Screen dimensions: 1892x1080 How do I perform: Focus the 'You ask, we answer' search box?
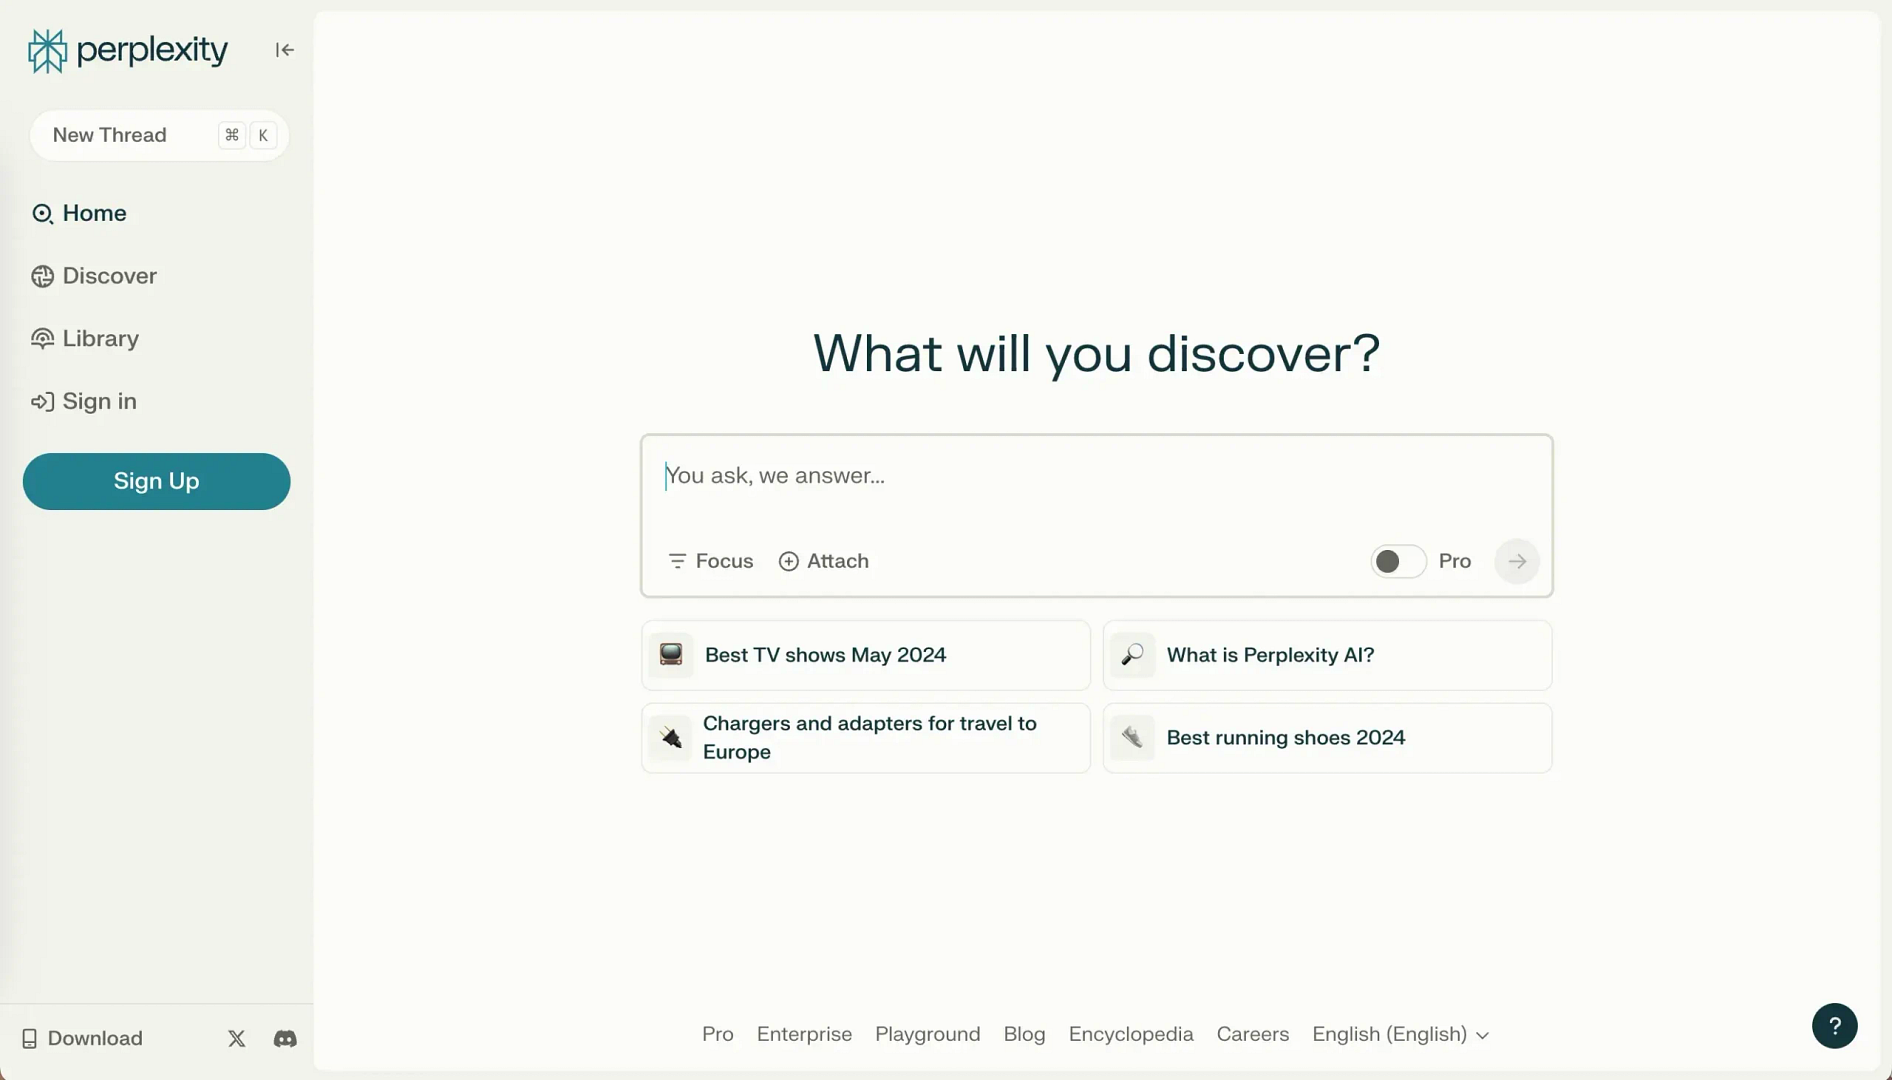point(1096,476)
